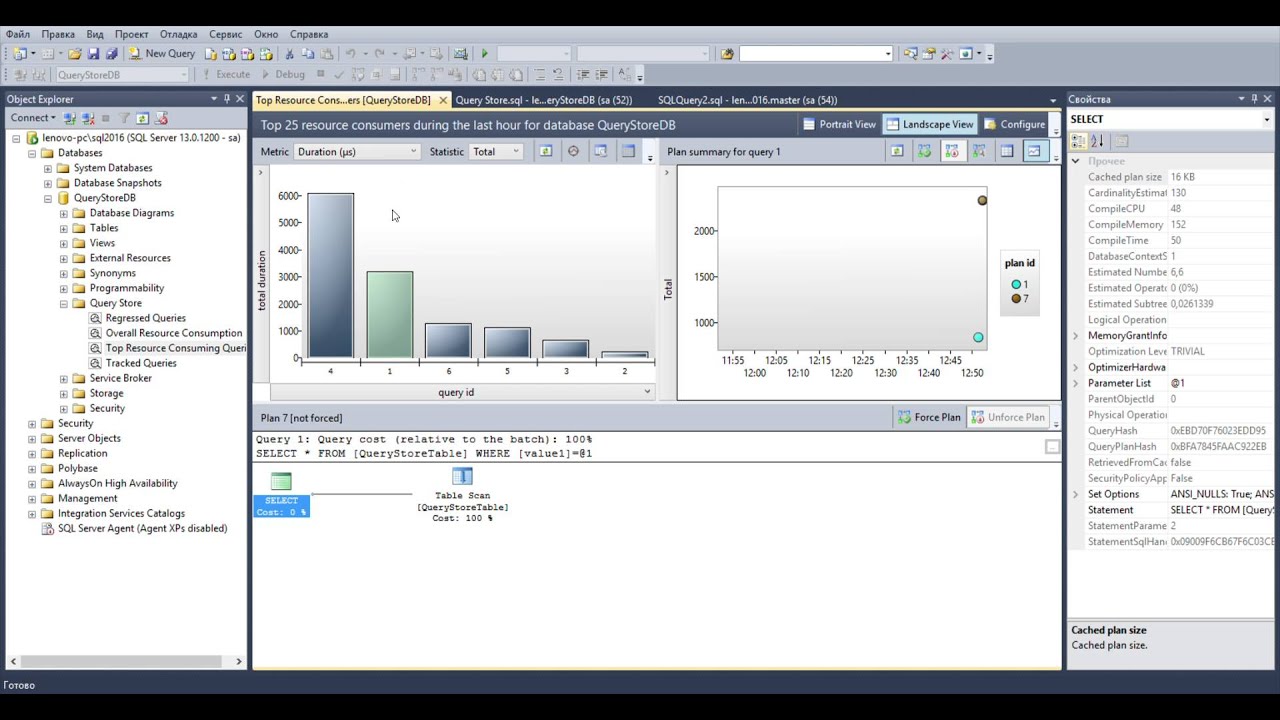Switch to Landscape View
This screenshot has height=720, width=1280.
click(929, 125)
